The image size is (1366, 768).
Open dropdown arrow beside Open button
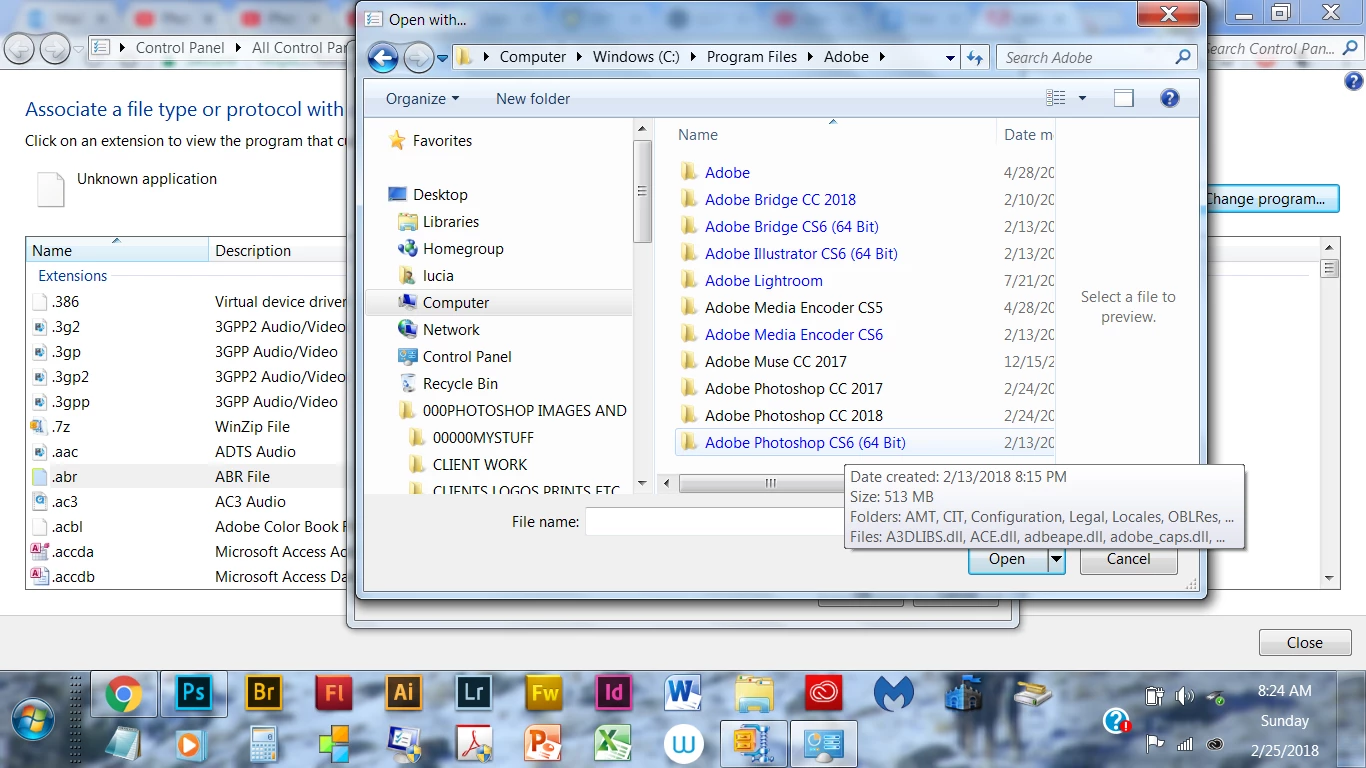(1056, 560)
